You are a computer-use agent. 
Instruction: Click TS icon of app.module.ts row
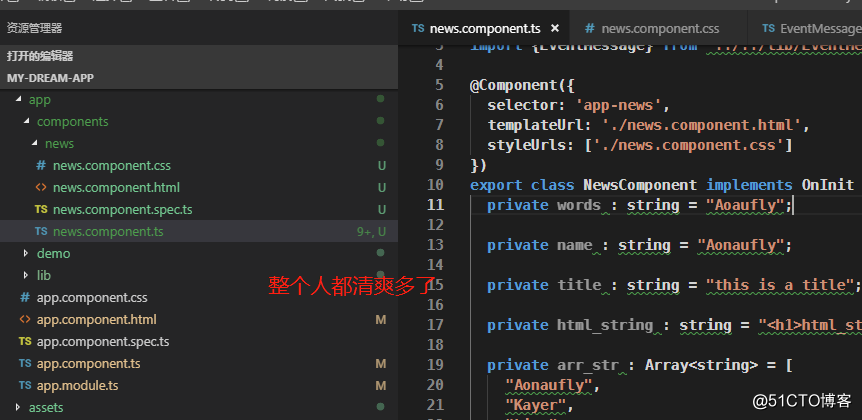pos(25,385)
